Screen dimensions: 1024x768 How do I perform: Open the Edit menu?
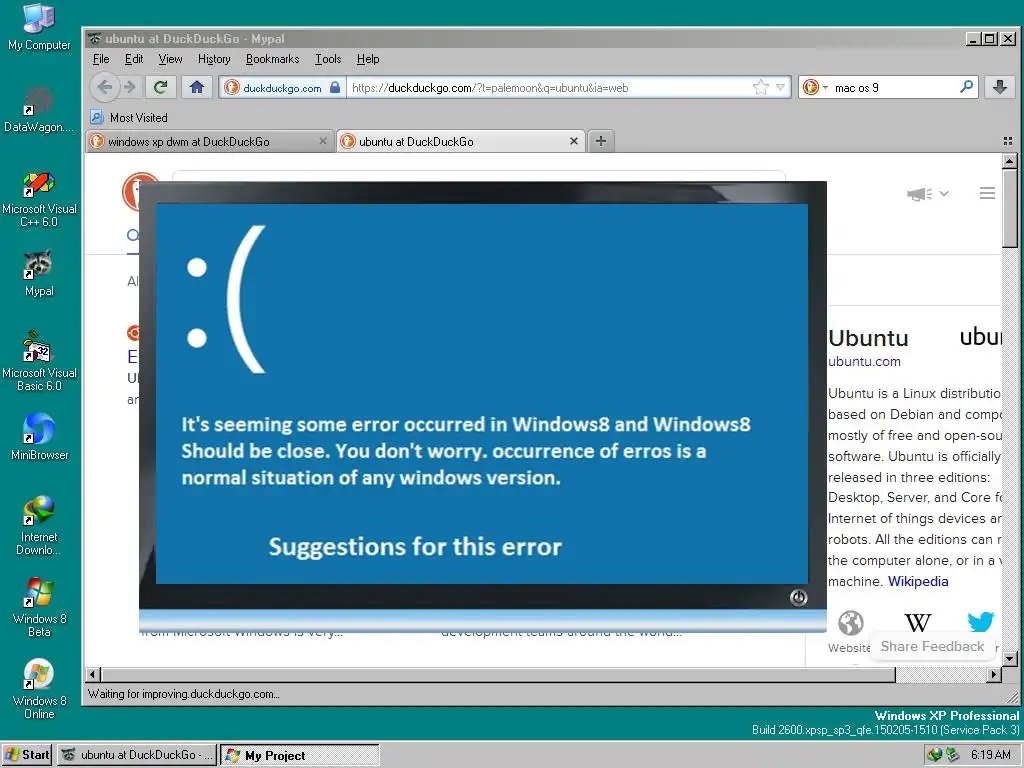click(134, 59)
